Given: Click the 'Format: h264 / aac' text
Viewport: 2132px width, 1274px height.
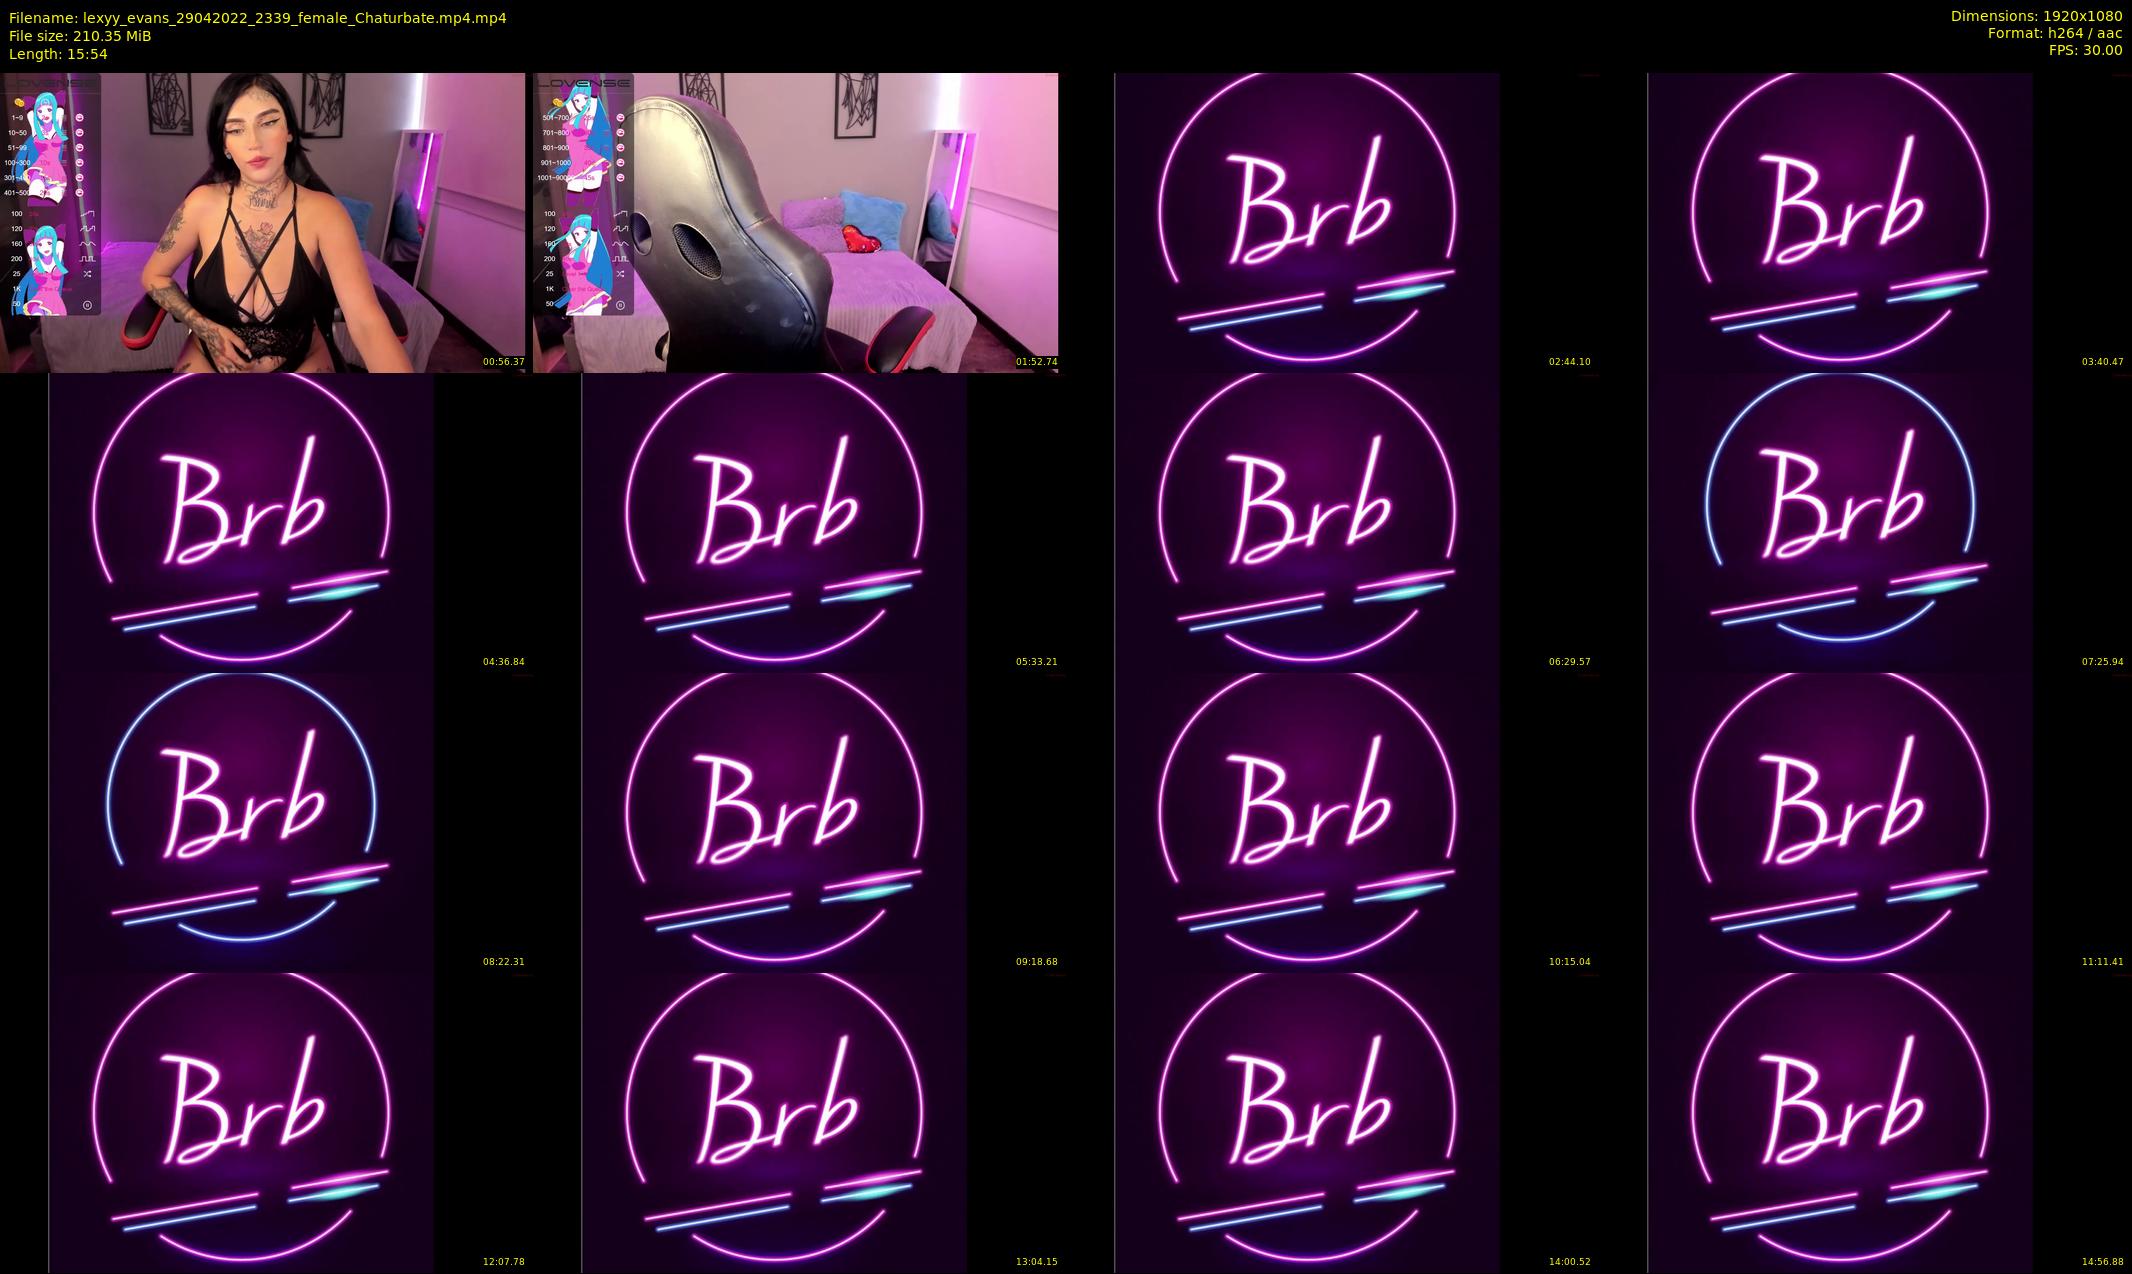Looking at the screenshot, I should [x=2055, y=33].
